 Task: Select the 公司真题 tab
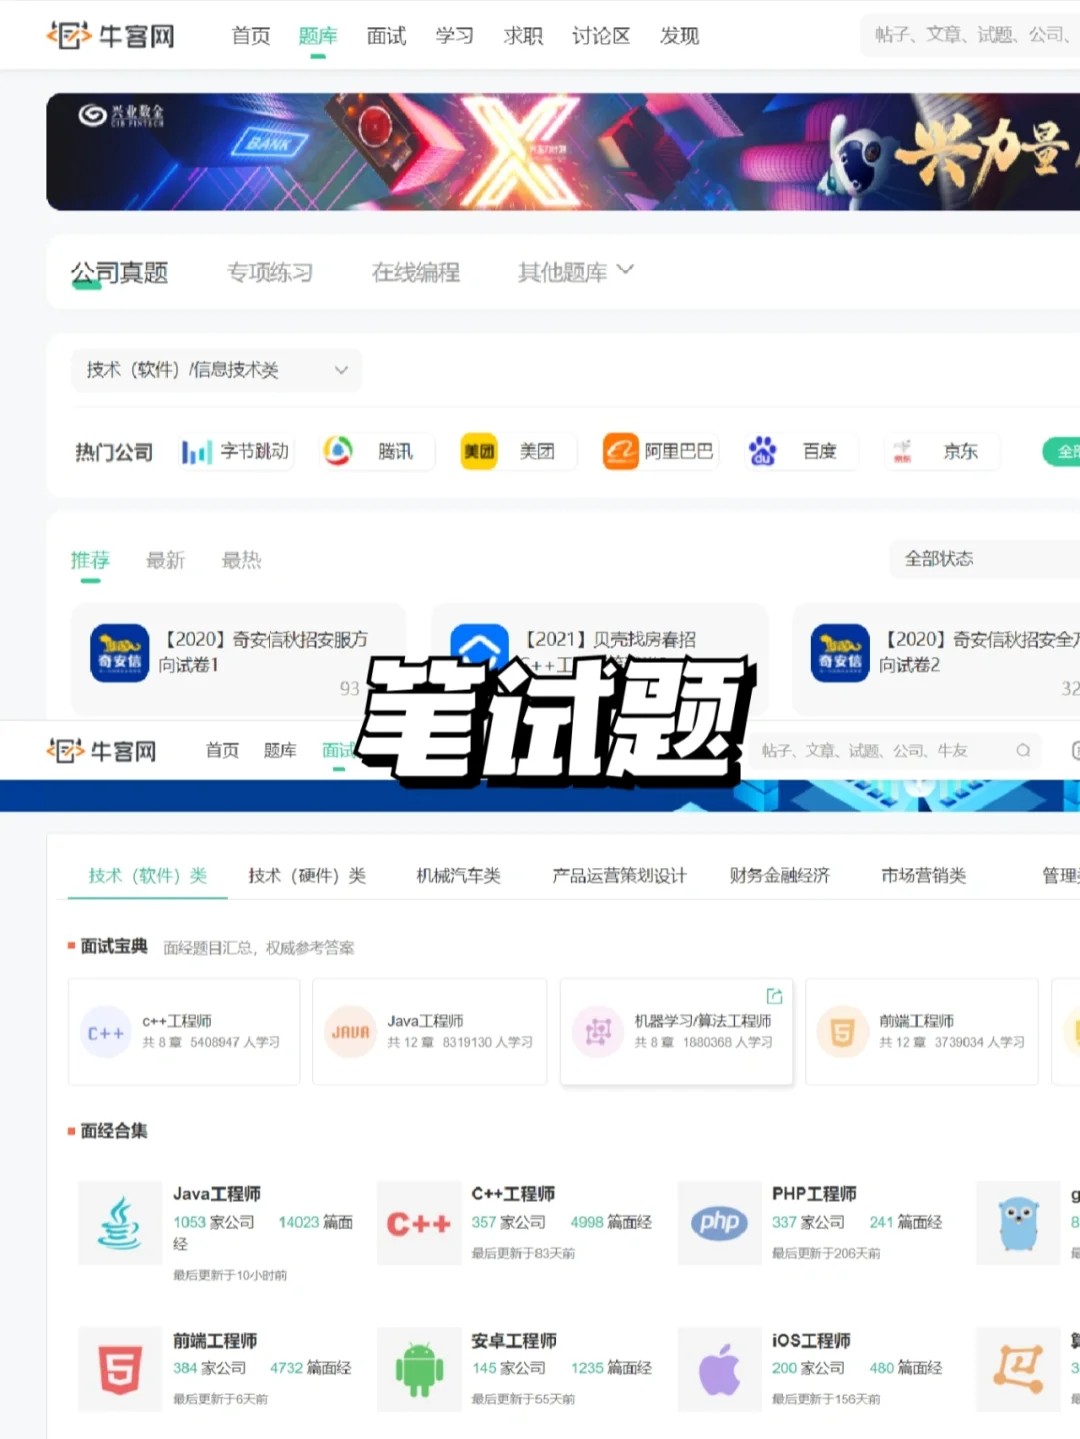[x=119, y=272]
